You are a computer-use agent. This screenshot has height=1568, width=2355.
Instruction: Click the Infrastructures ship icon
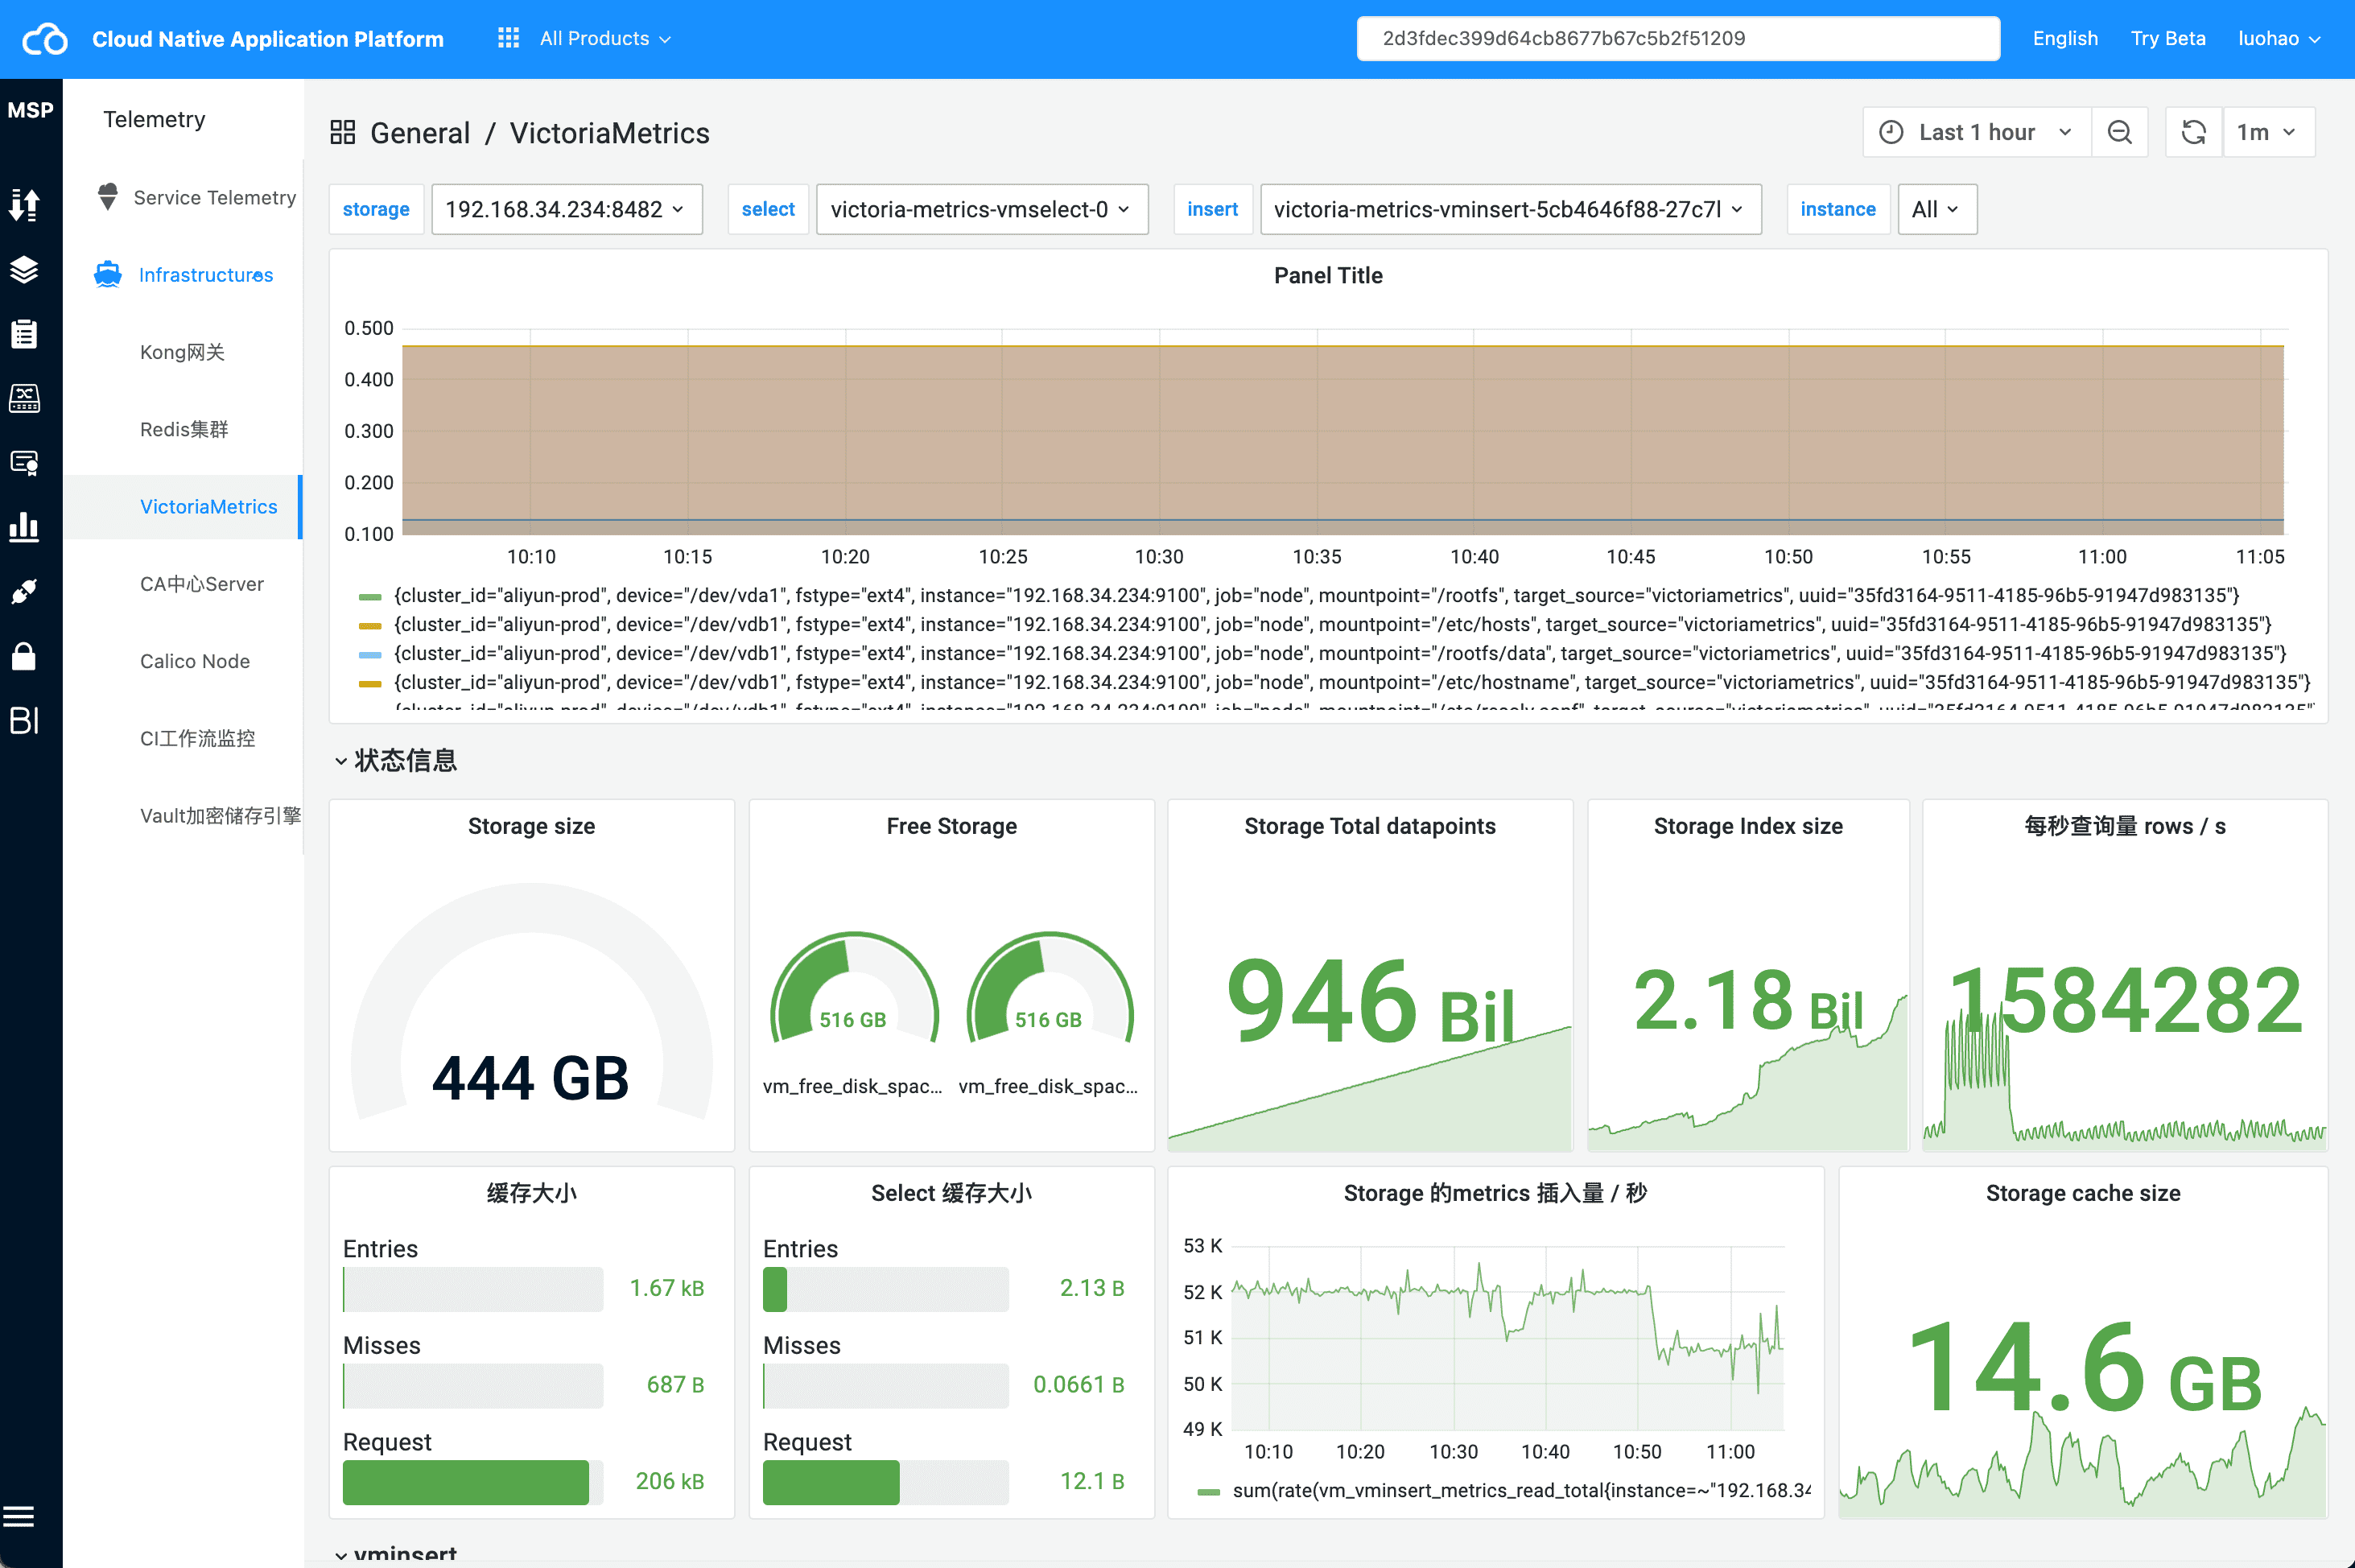point(108,274)
